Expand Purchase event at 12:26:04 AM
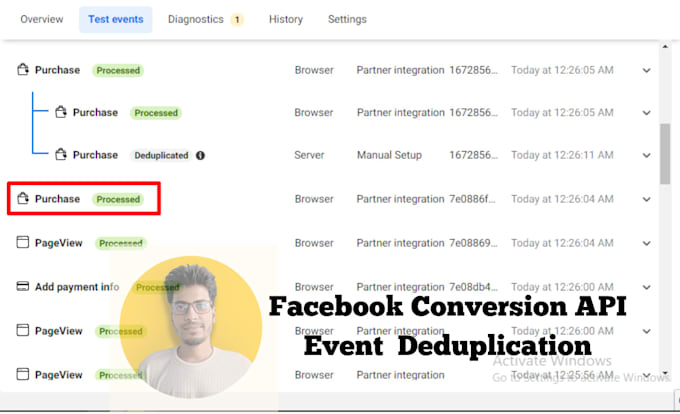680x414 pixels. coord(646,199)
